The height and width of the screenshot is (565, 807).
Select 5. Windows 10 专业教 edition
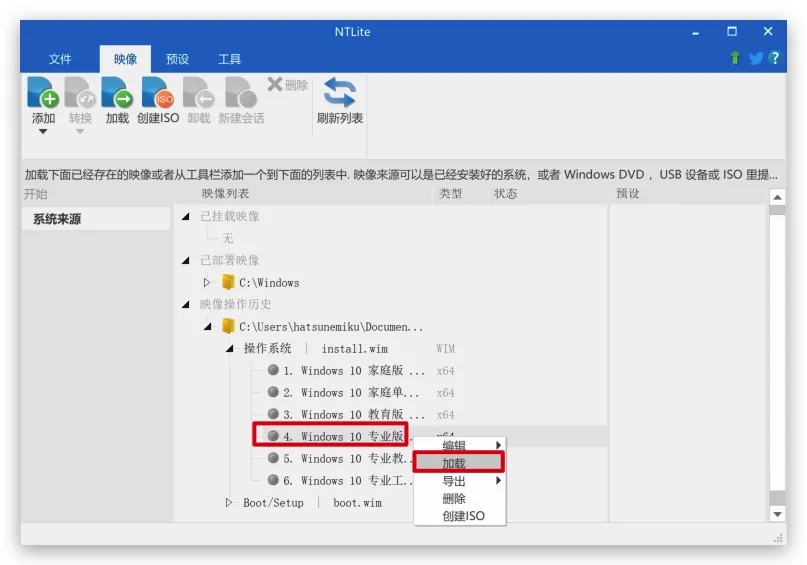click(347, 458)
